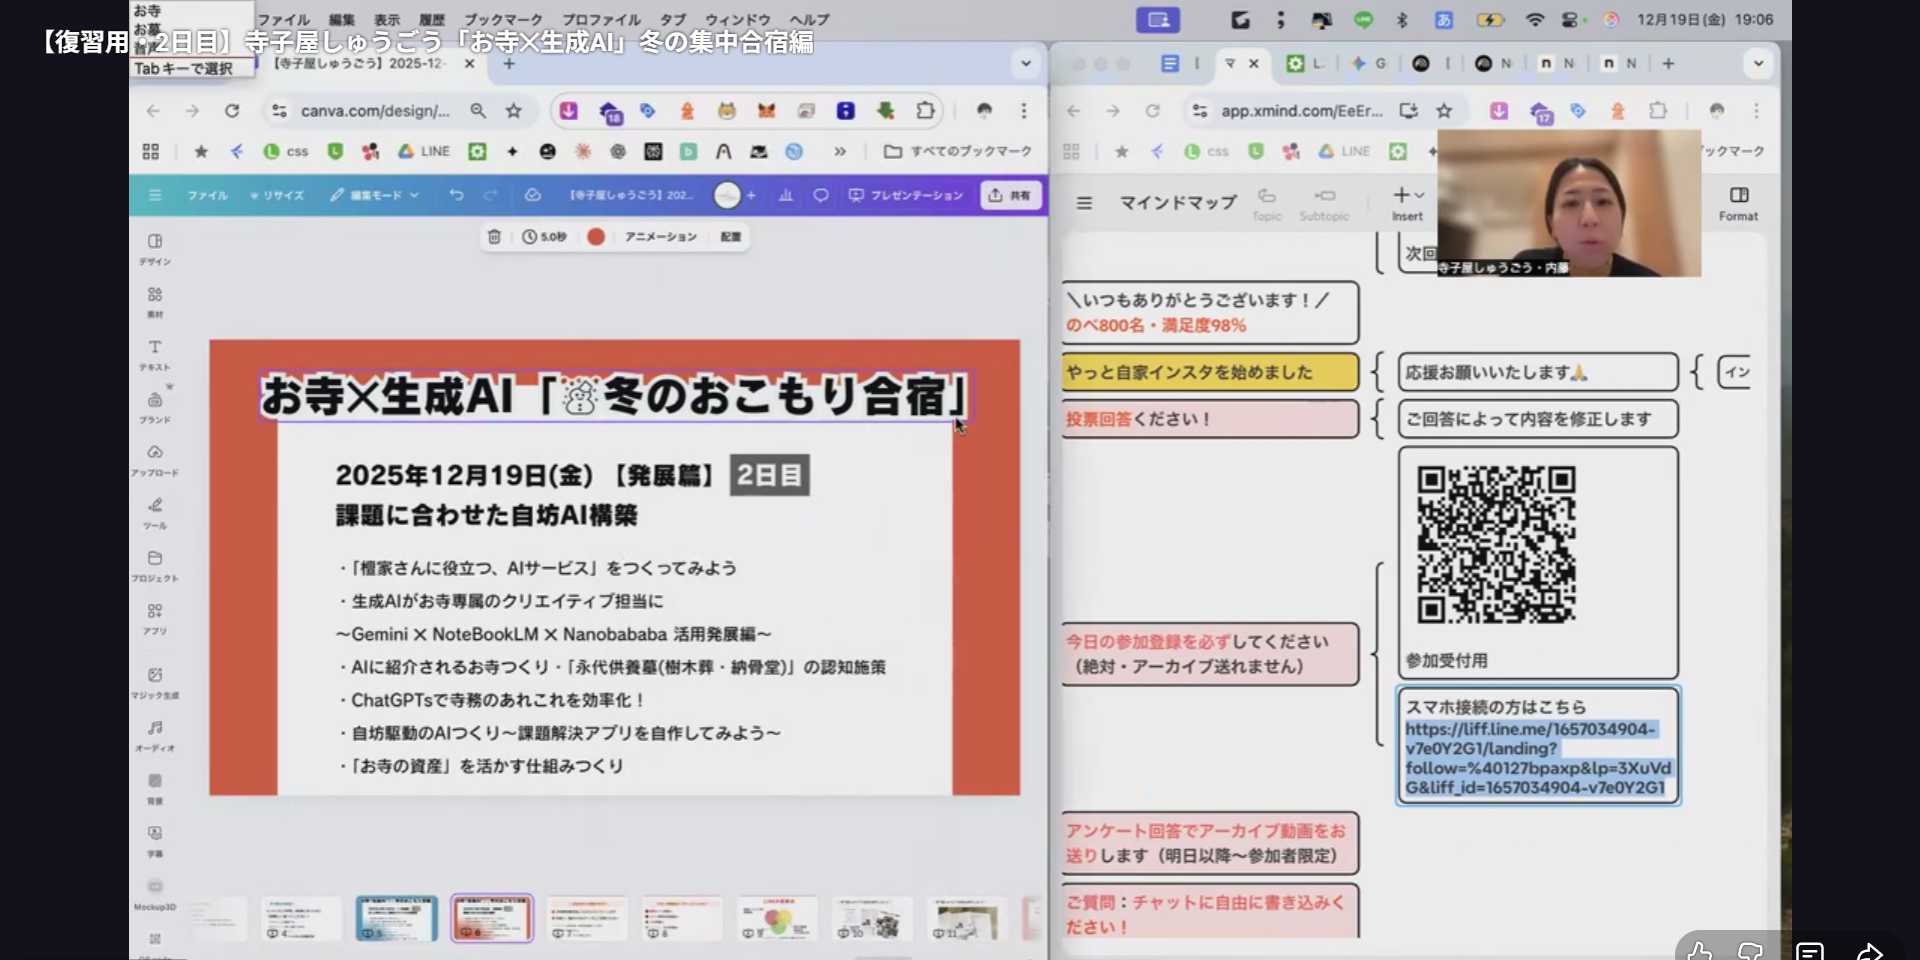Click the 共有 share button
Screen dimensions: 1920x960
click(x=1010, y=195)
